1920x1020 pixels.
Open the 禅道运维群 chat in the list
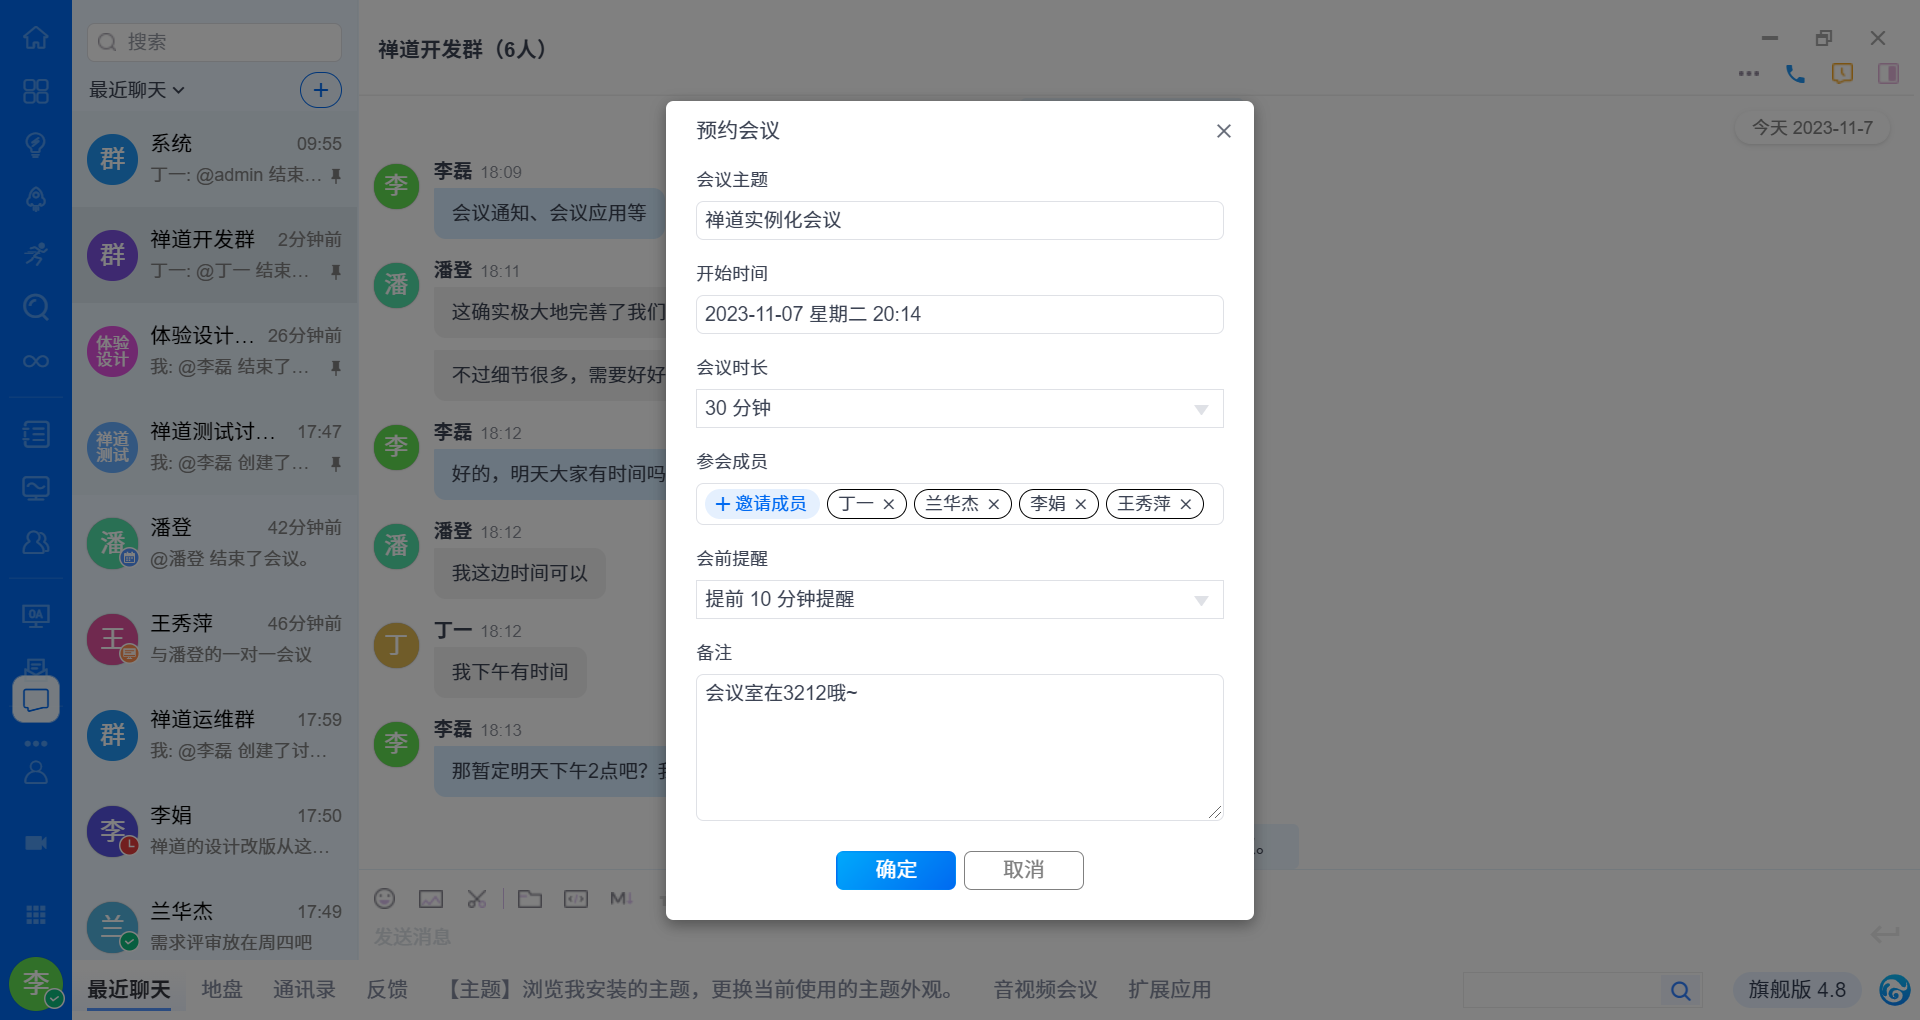click(215, 735)
